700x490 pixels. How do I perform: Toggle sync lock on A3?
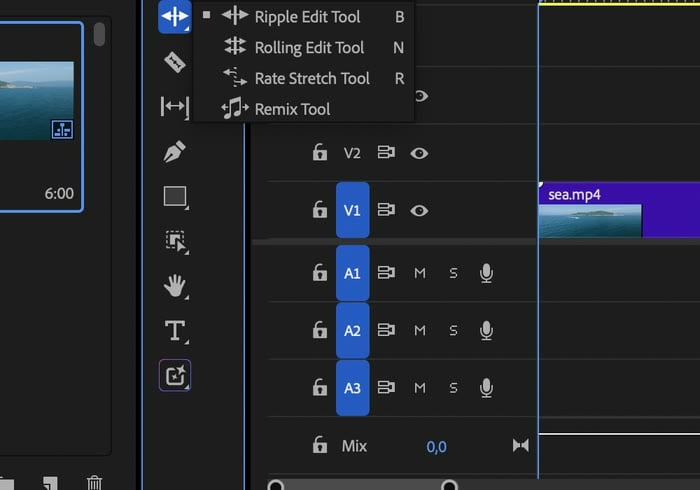pos(386,387)
